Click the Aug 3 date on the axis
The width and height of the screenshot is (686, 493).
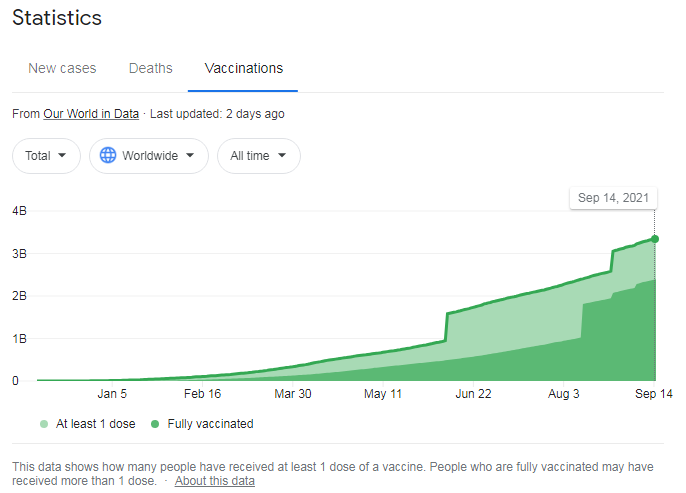coord(563,394)
